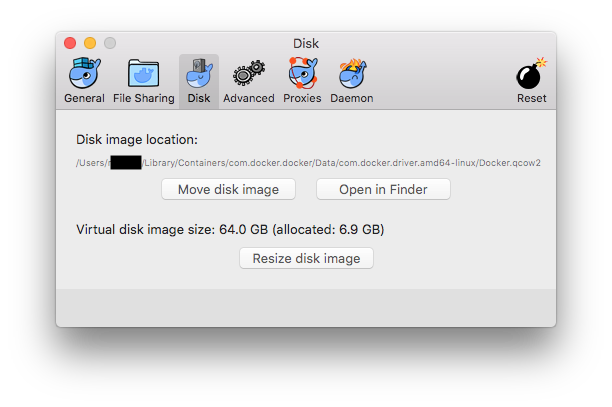Screen dimensions: 612x407
Task: Click the File Sharing tab label
Action: tap(143, 98)
